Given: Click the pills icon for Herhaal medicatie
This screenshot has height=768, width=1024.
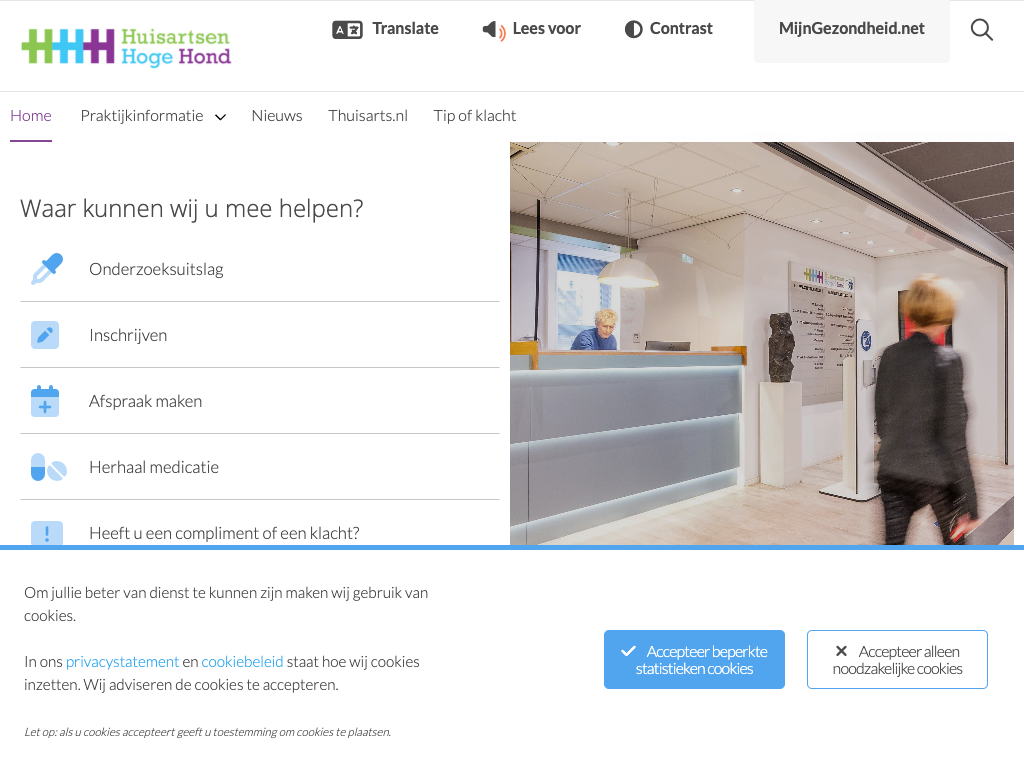Looking at the screenshot, I should [x=46, y=467].
